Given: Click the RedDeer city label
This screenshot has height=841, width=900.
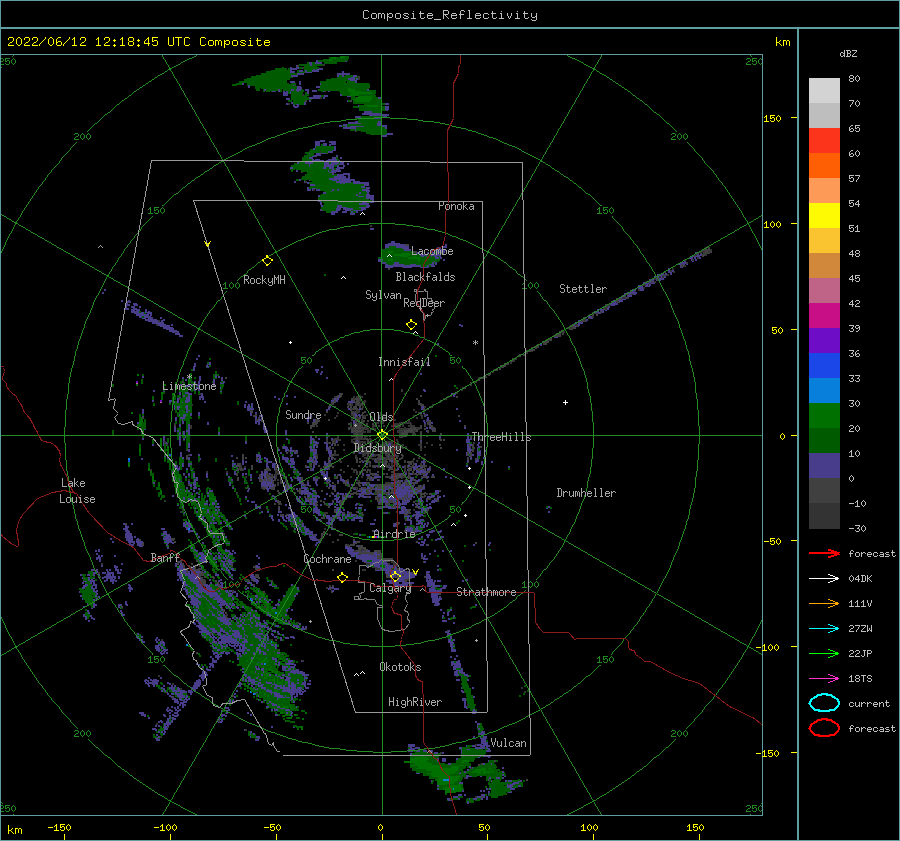Looking at the screenshot, I should click(x=424, y=303).
